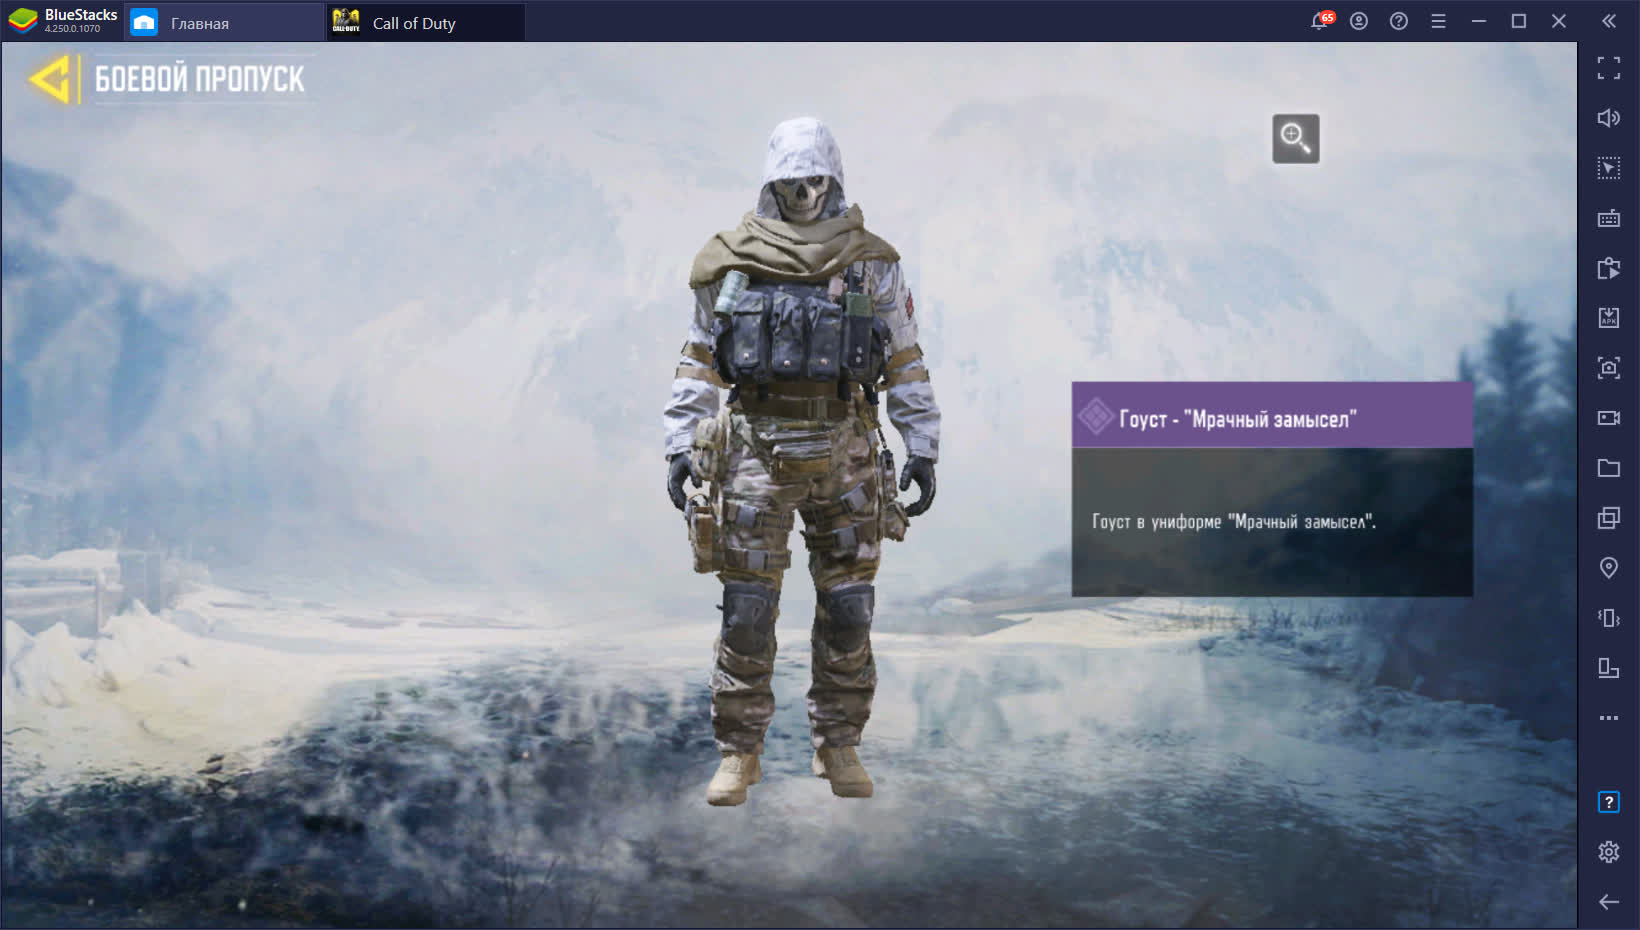The width and height of the screenshot is (1640, 930).
Task: Click the magnifier zoom character button
Action: (x=1295, y=138)
